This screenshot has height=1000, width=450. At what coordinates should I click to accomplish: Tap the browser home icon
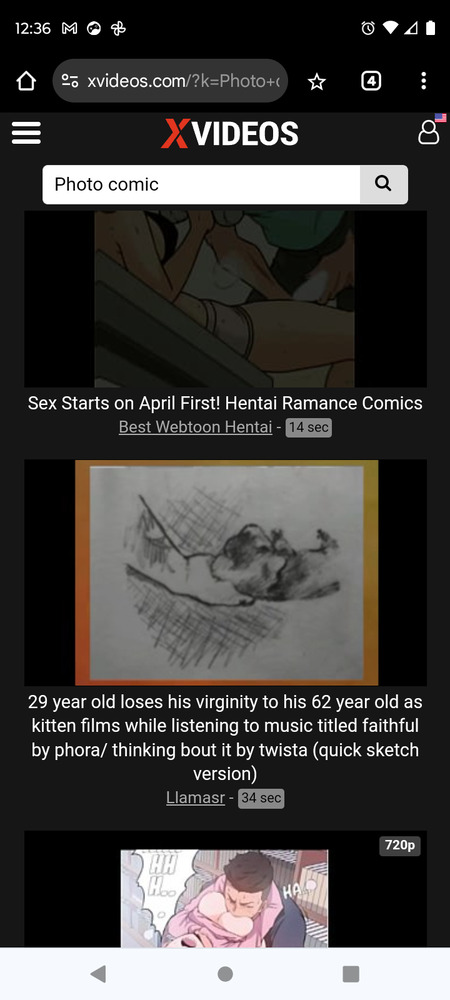coord(25,81)
